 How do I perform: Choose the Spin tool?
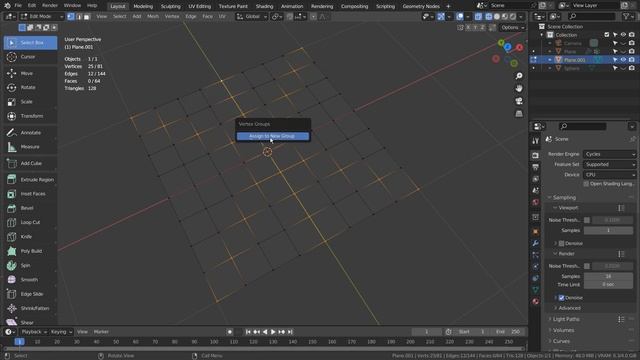point(31,265)
